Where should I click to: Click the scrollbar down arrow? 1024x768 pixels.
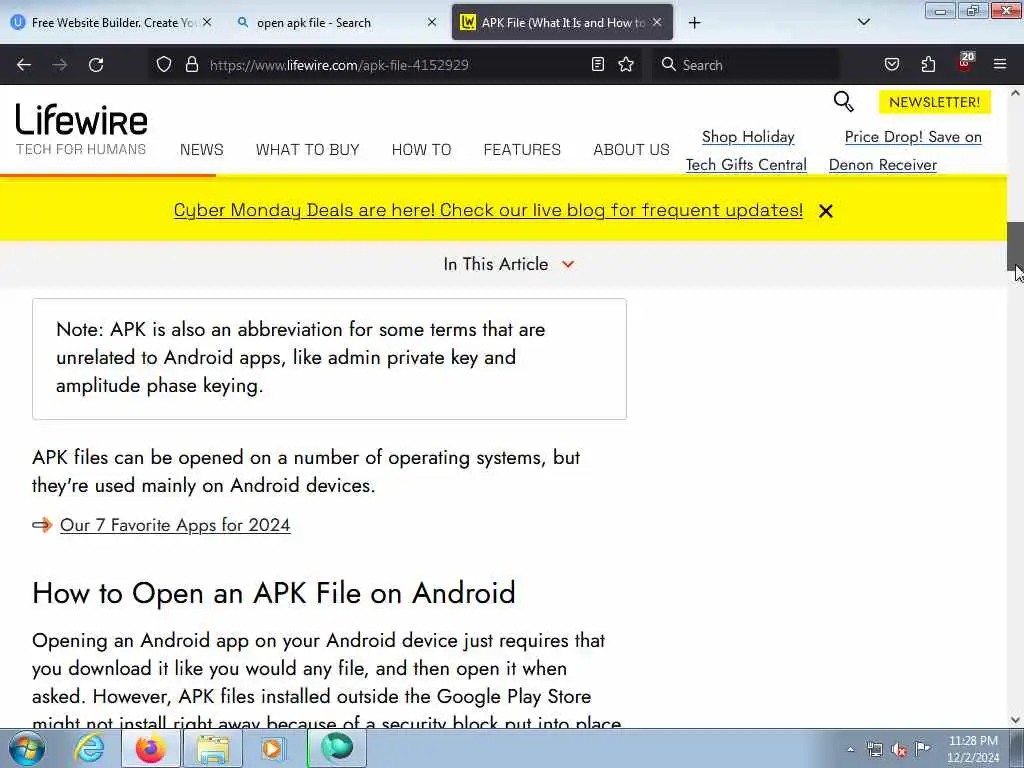click(1015, 720)
